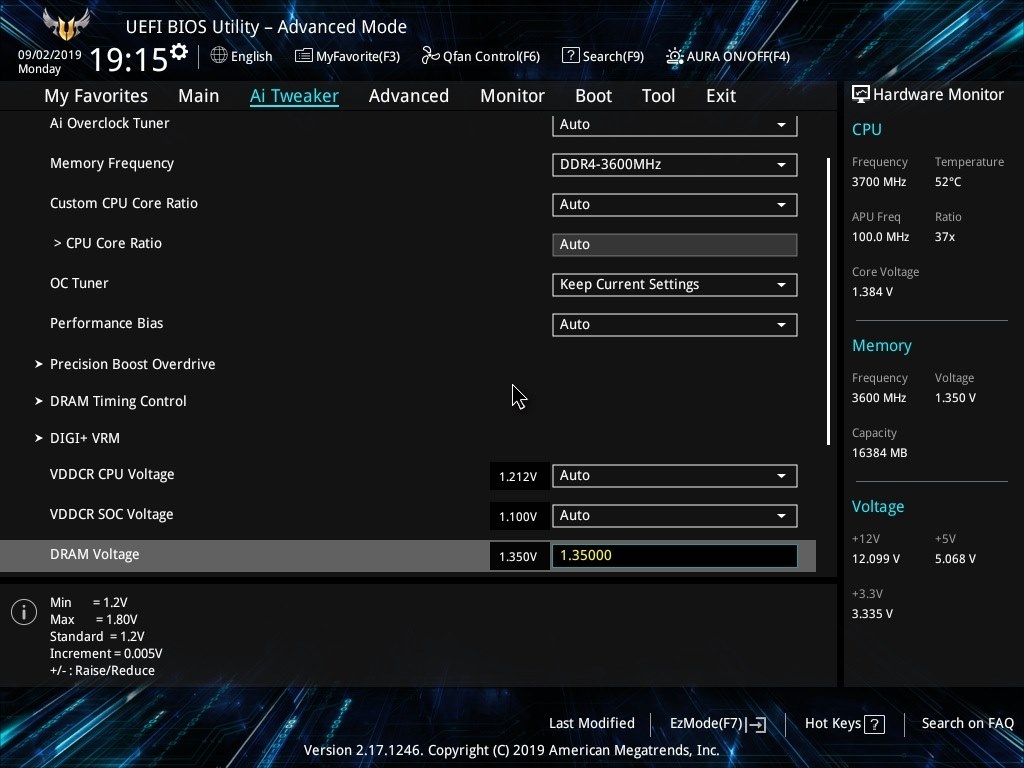
Task: Click the Core Voltage 1.384 V value
Action: 872,292
